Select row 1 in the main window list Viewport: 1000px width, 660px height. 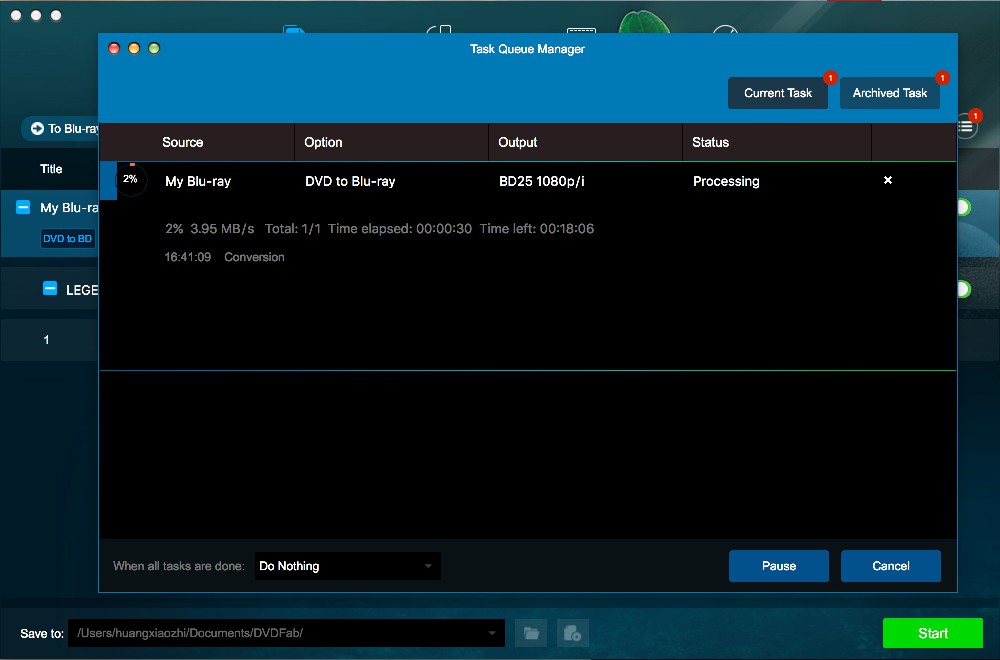(49, 340)
